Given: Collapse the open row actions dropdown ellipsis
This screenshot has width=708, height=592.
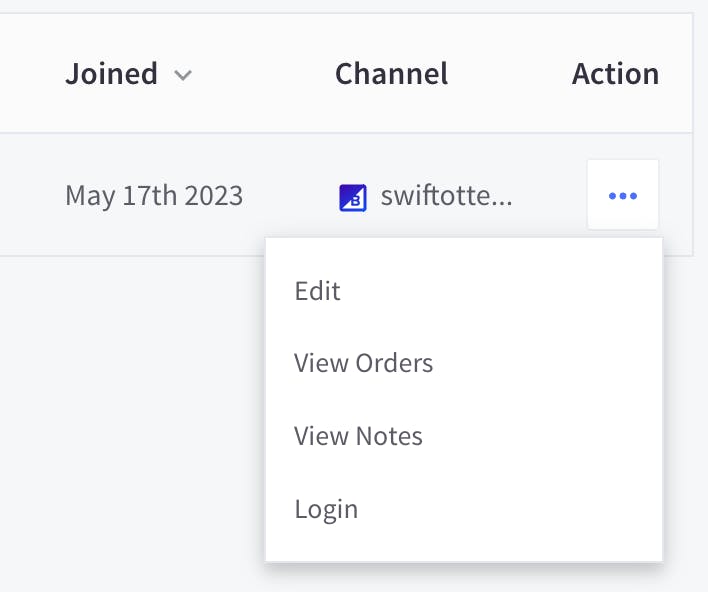Looking at the screenshot, I should [622, 195].
